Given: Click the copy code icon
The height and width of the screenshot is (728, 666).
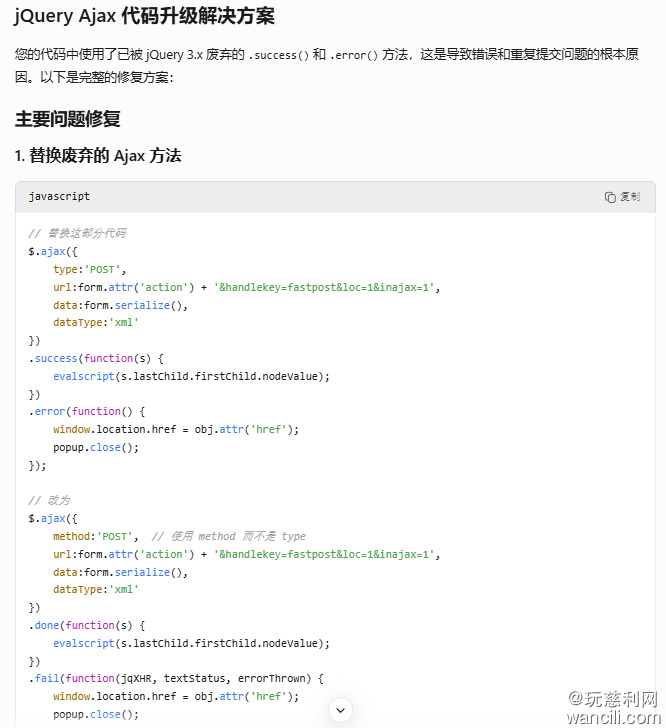Looking at the screenshot, I should [x=610, y=197].
